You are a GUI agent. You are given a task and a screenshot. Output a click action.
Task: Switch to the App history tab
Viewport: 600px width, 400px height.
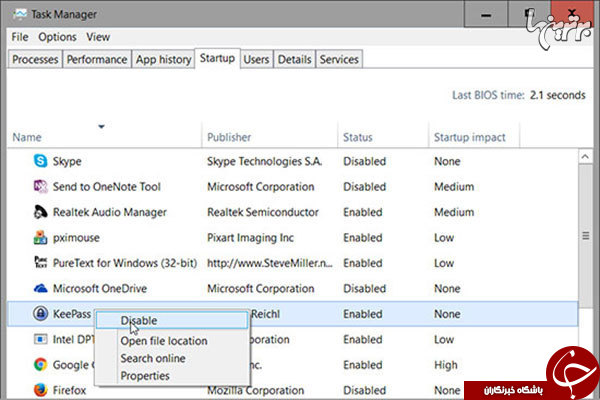click(163, 59)
